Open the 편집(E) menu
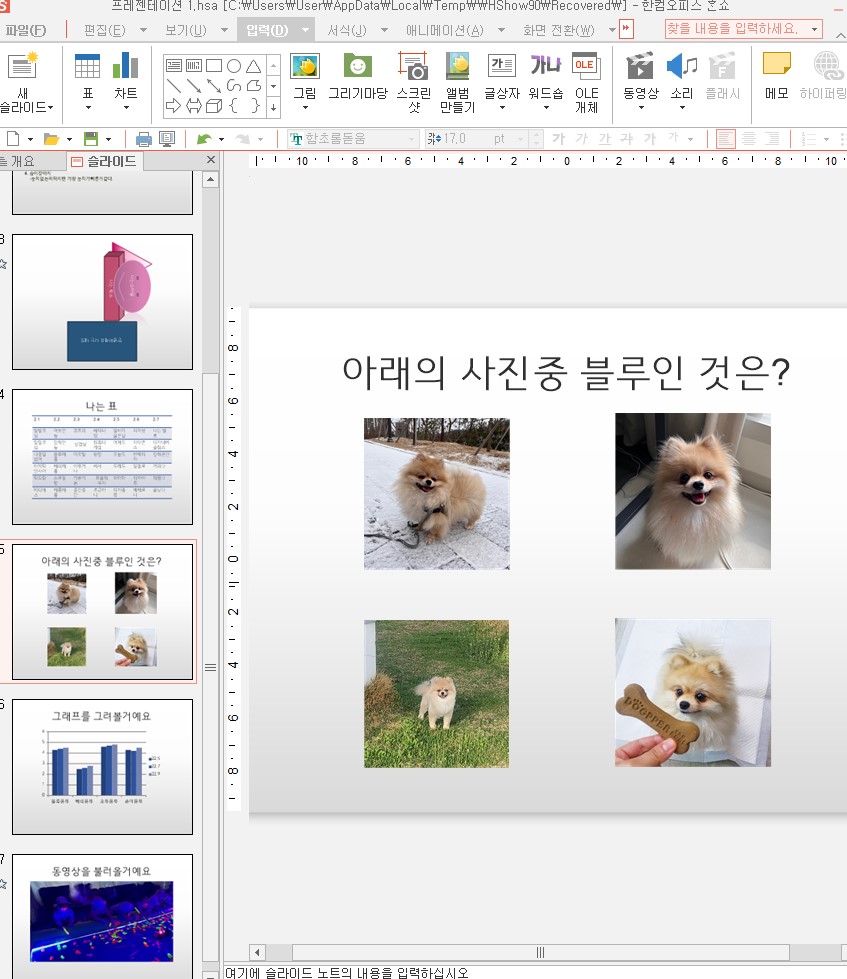This screenshot has width=847, height=979. [104, 30]
